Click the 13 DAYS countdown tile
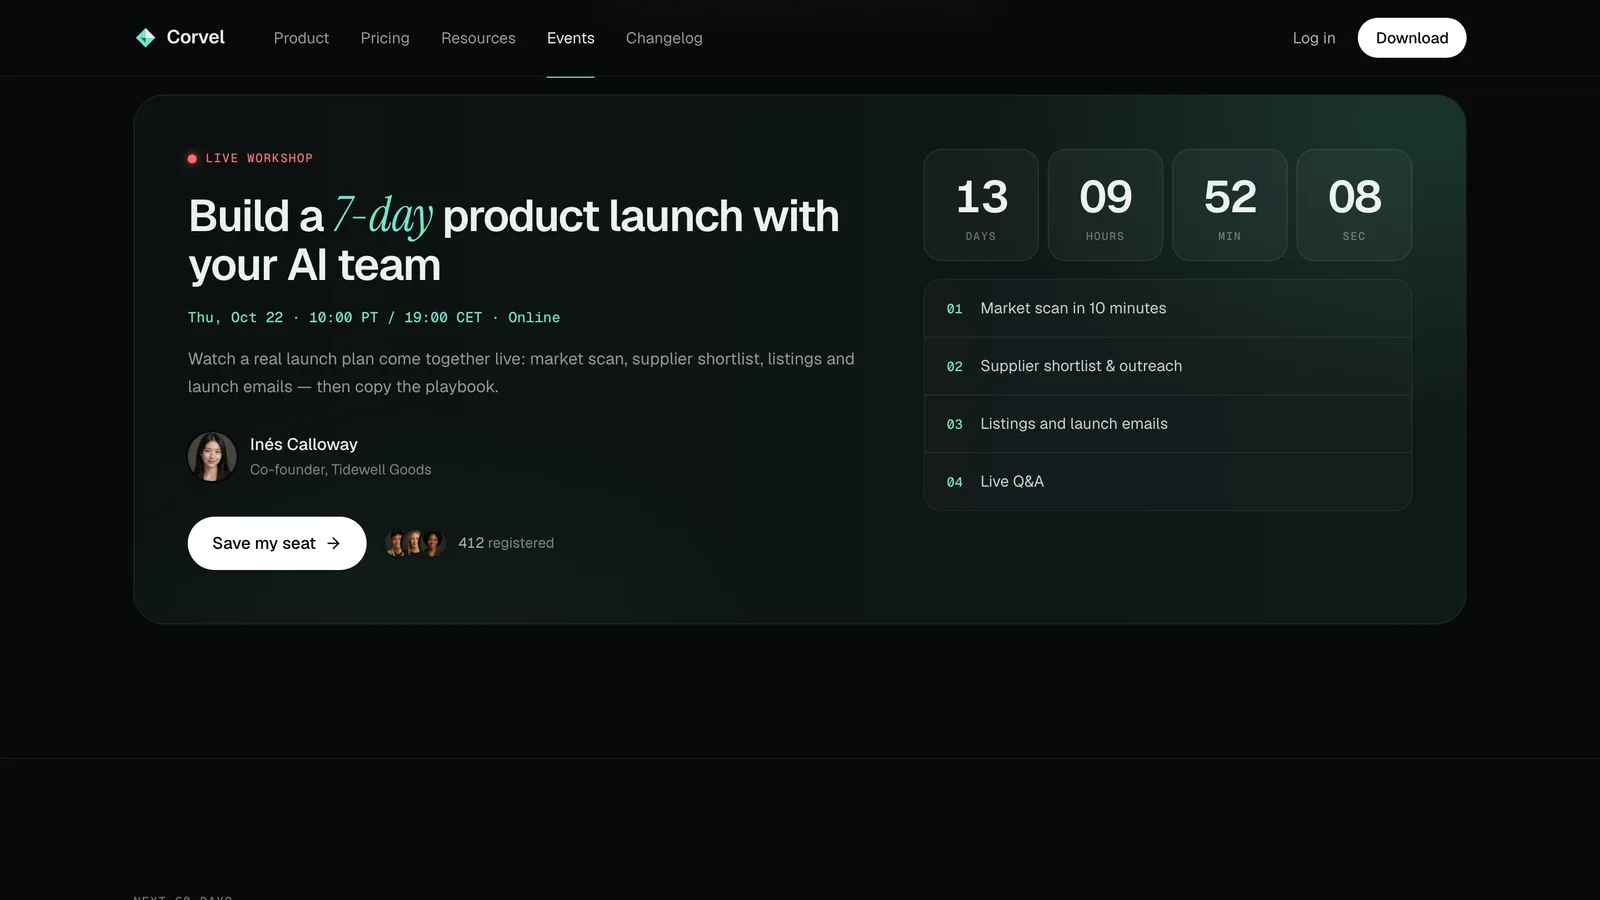This screenshot has height=900, width=1600. tap(981, 205)
